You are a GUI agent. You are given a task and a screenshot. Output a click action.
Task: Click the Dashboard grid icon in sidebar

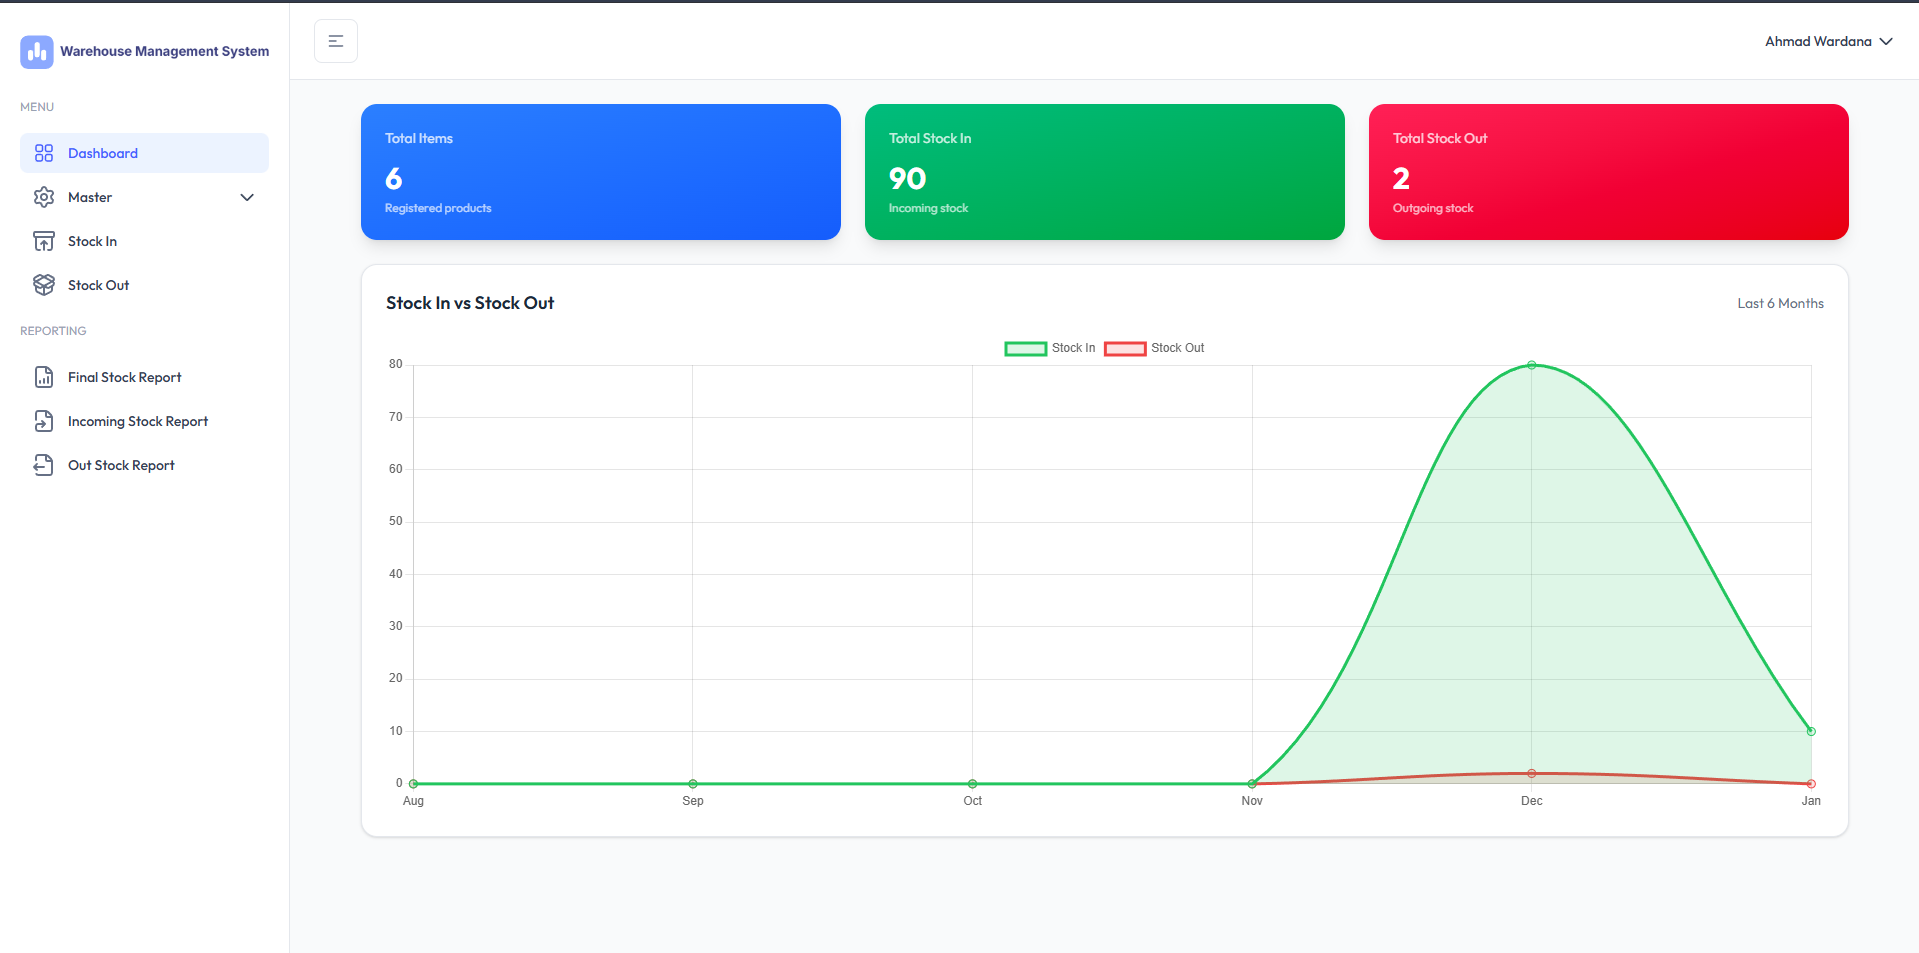(44, 153)
